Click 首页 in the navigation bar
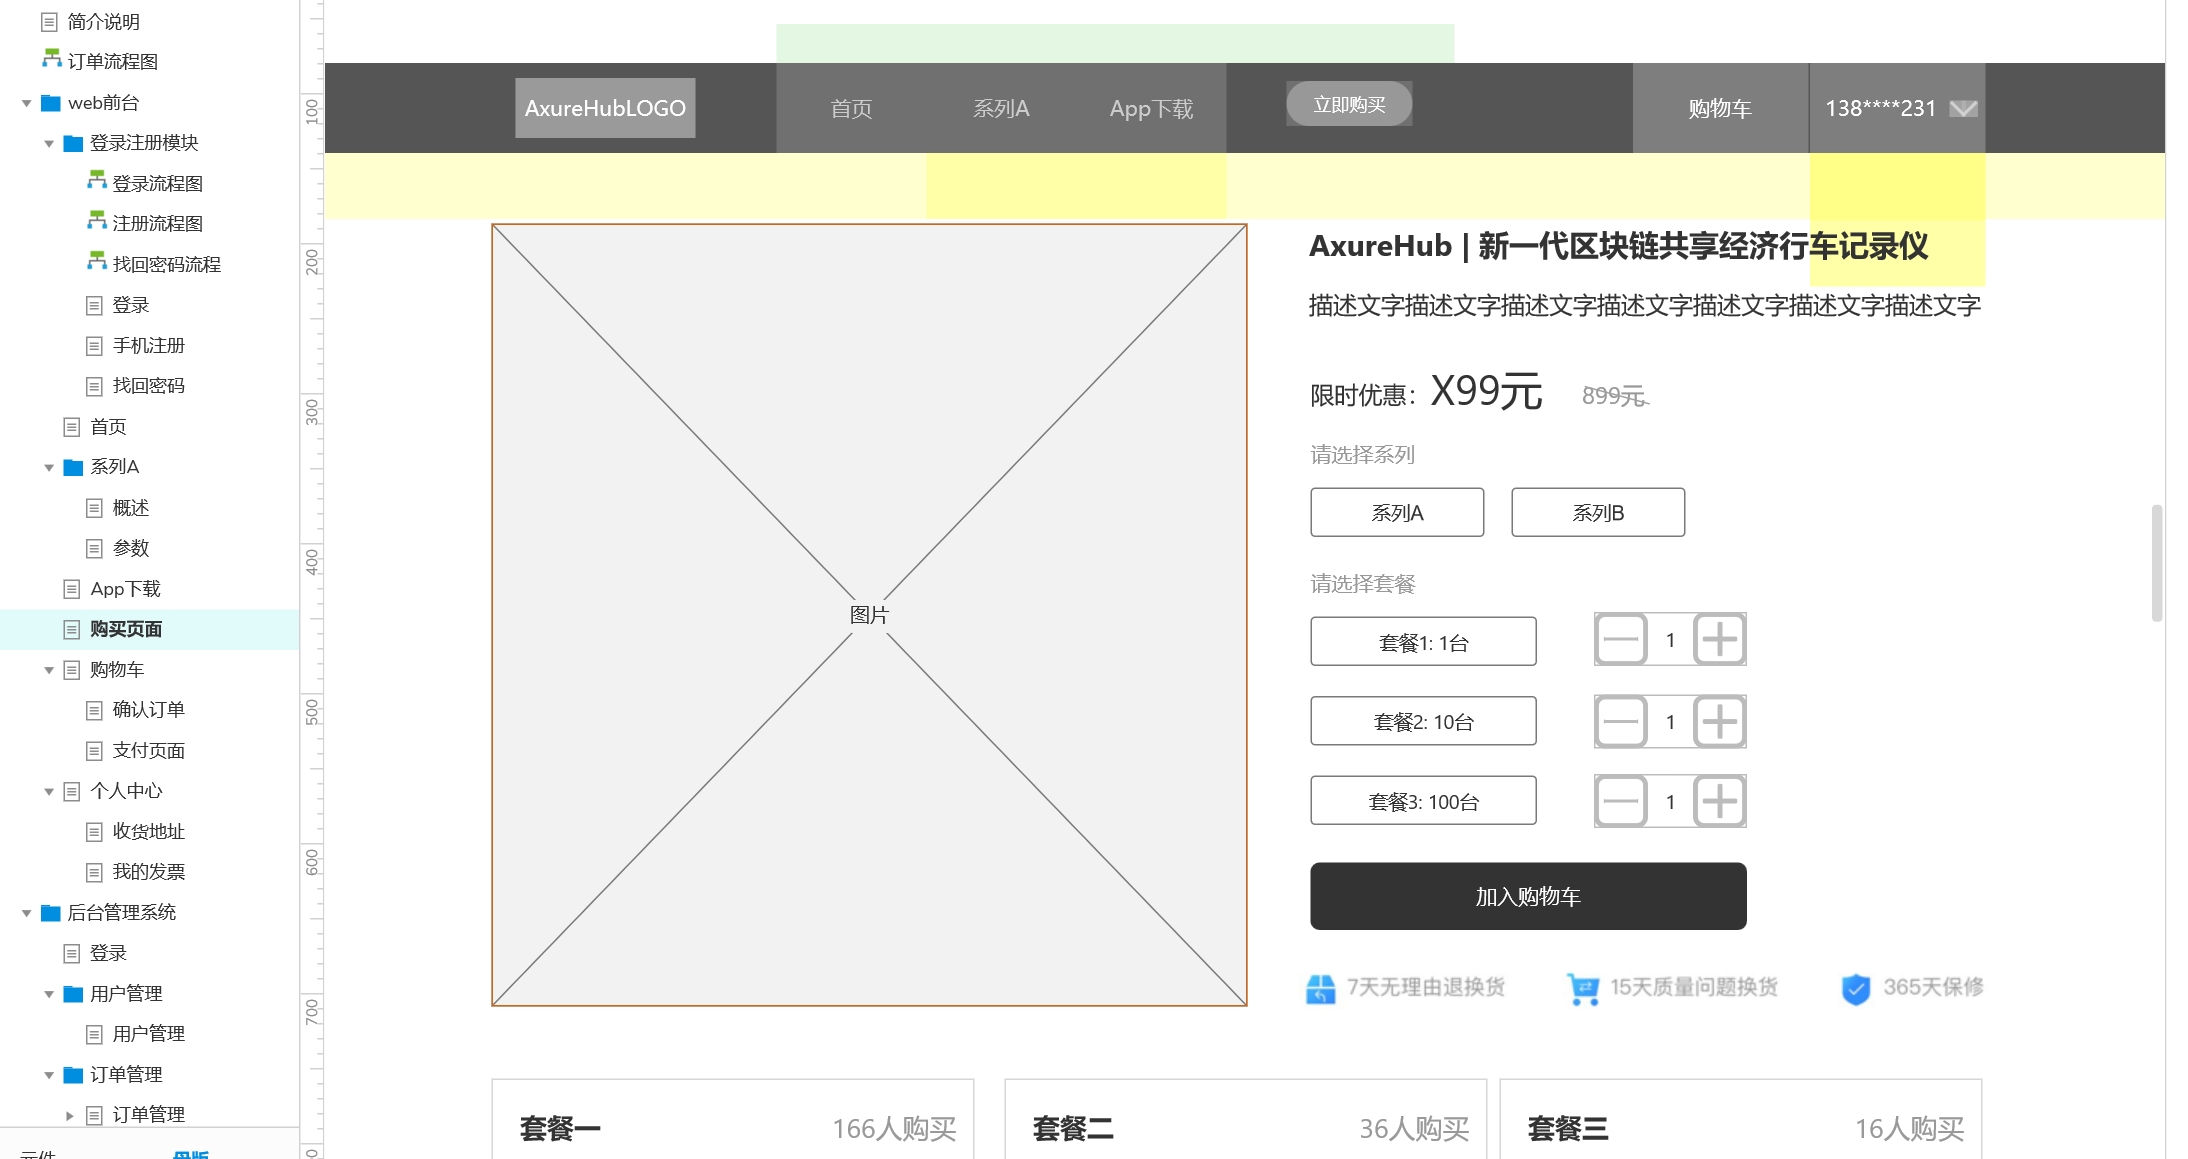2188x1159 pixels. [x=851, y=109]
